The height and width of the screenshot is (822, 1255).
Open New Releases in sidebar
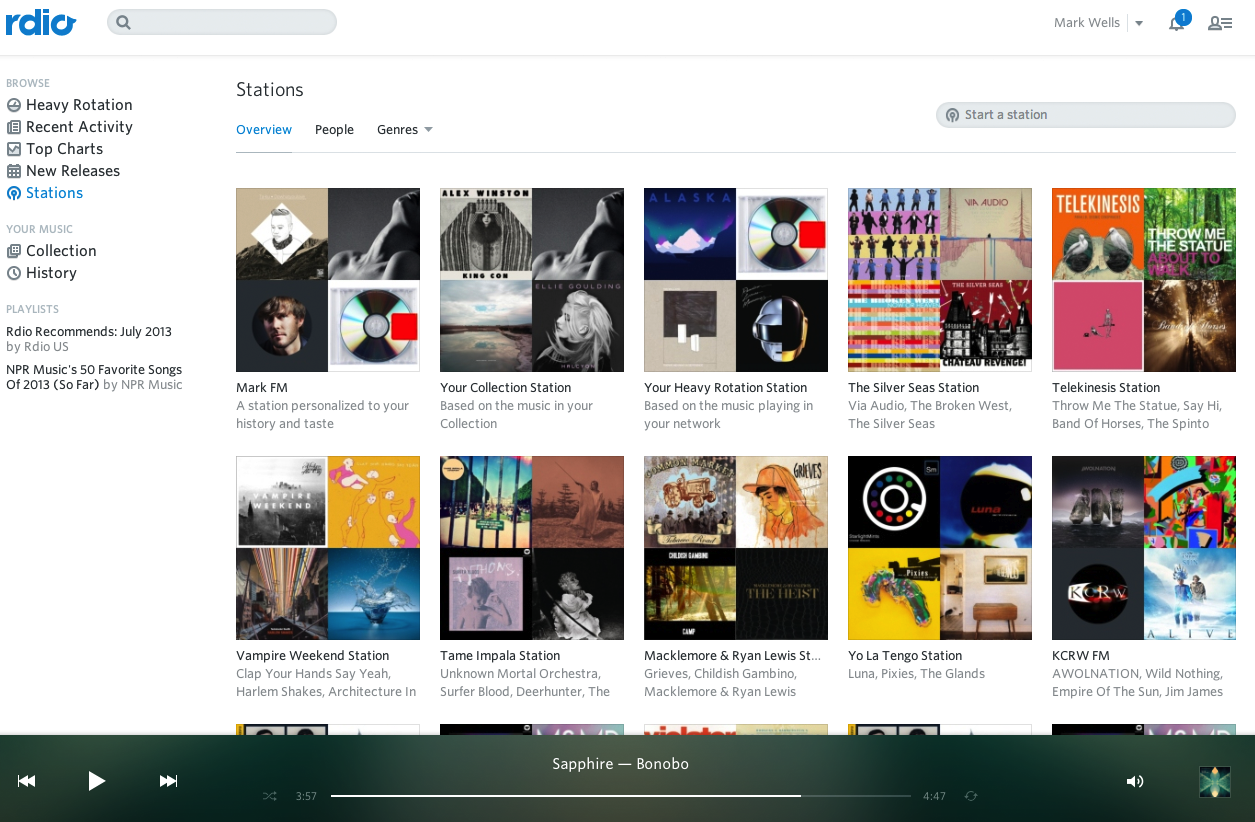pos(73,171)
